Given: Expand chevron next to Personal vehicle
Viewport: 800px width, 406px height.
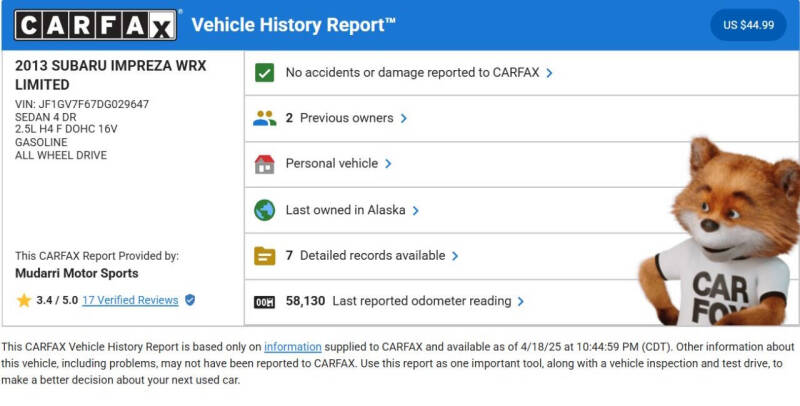Looking at the screenshot, I should coord(388,164).
